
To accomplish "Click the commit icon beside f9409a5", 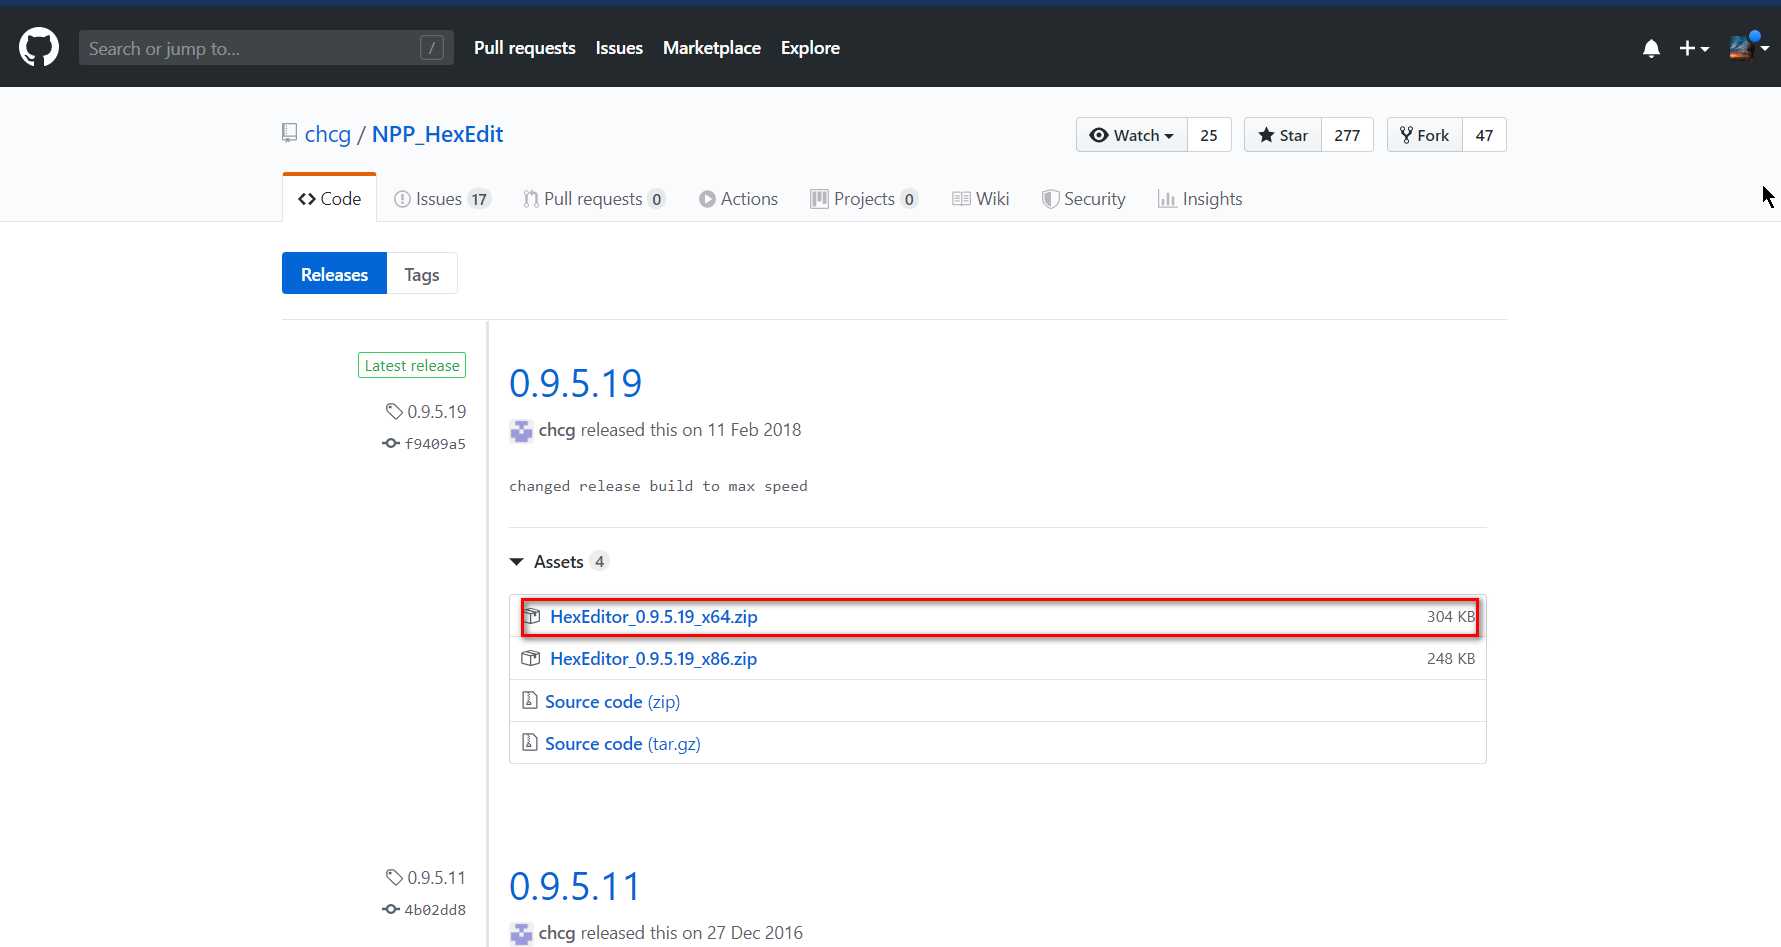I will 391,443.
